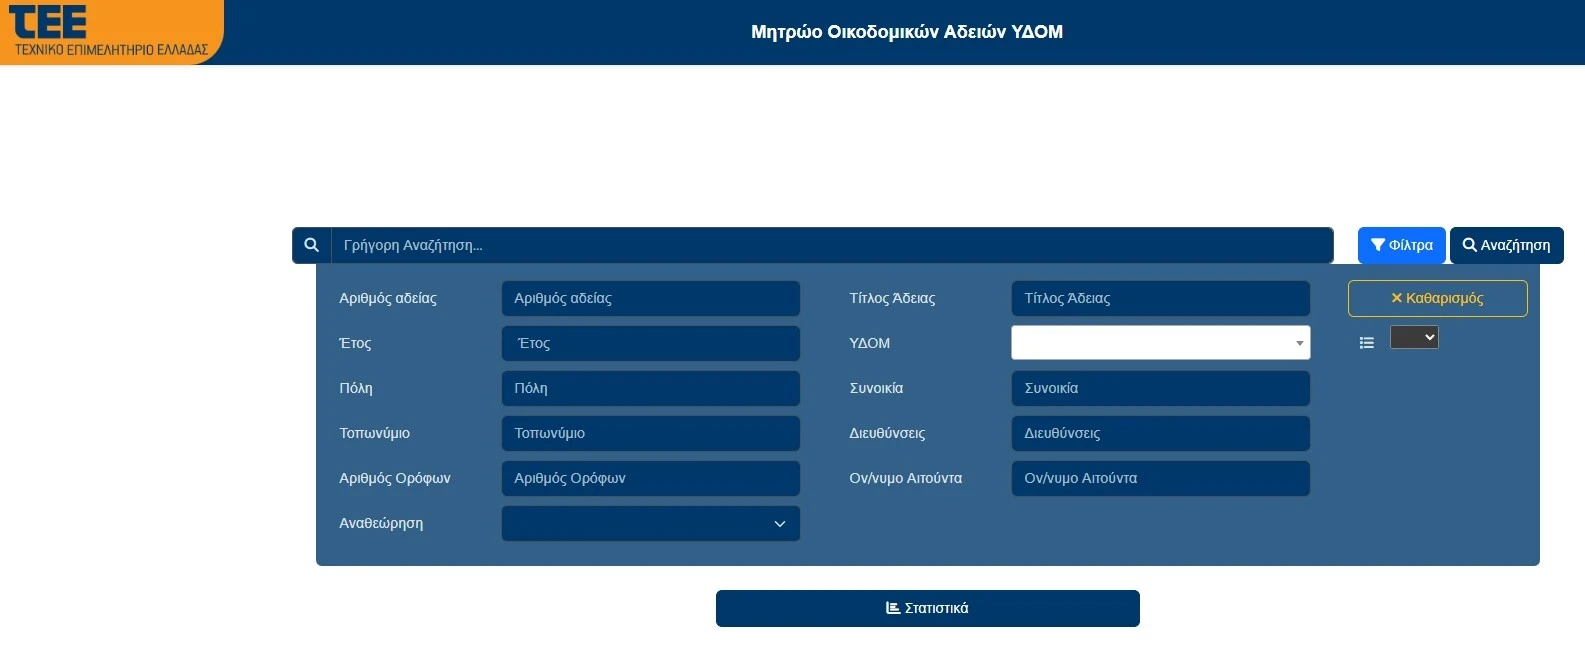Expand the ΥΔΟΜ combo box
The height and width of the screenshot is (669, 1585).
[x=1160, y=343]
